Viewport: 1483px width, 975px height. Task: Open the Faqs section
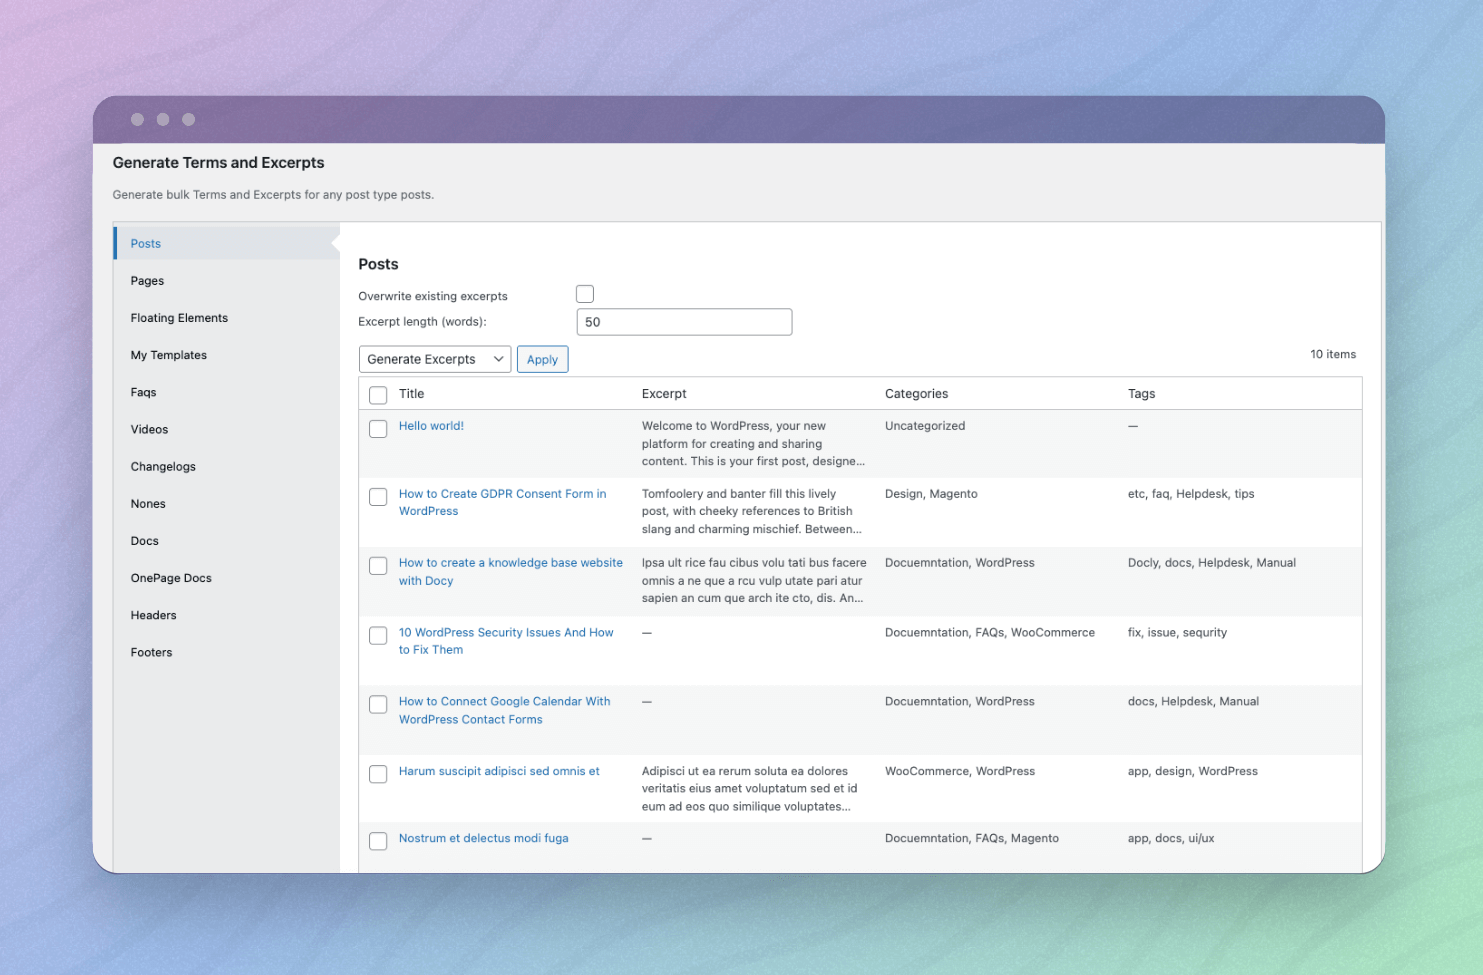pos(143,392)
